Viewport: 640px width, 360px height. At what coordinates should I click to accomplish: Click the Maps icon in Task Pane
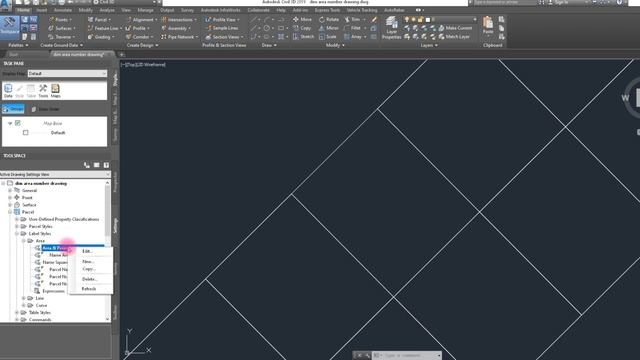56,91
